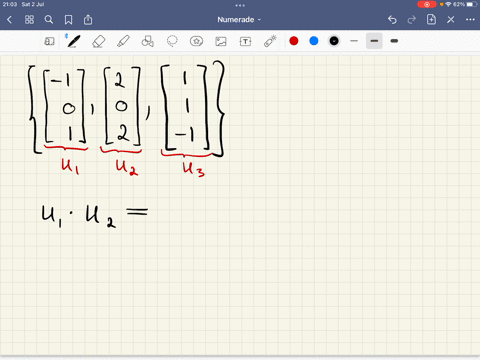Image resolution: width=480 pixels, height=360 pixels.
Task: Undo the last stroke
Action: (392, 20)
